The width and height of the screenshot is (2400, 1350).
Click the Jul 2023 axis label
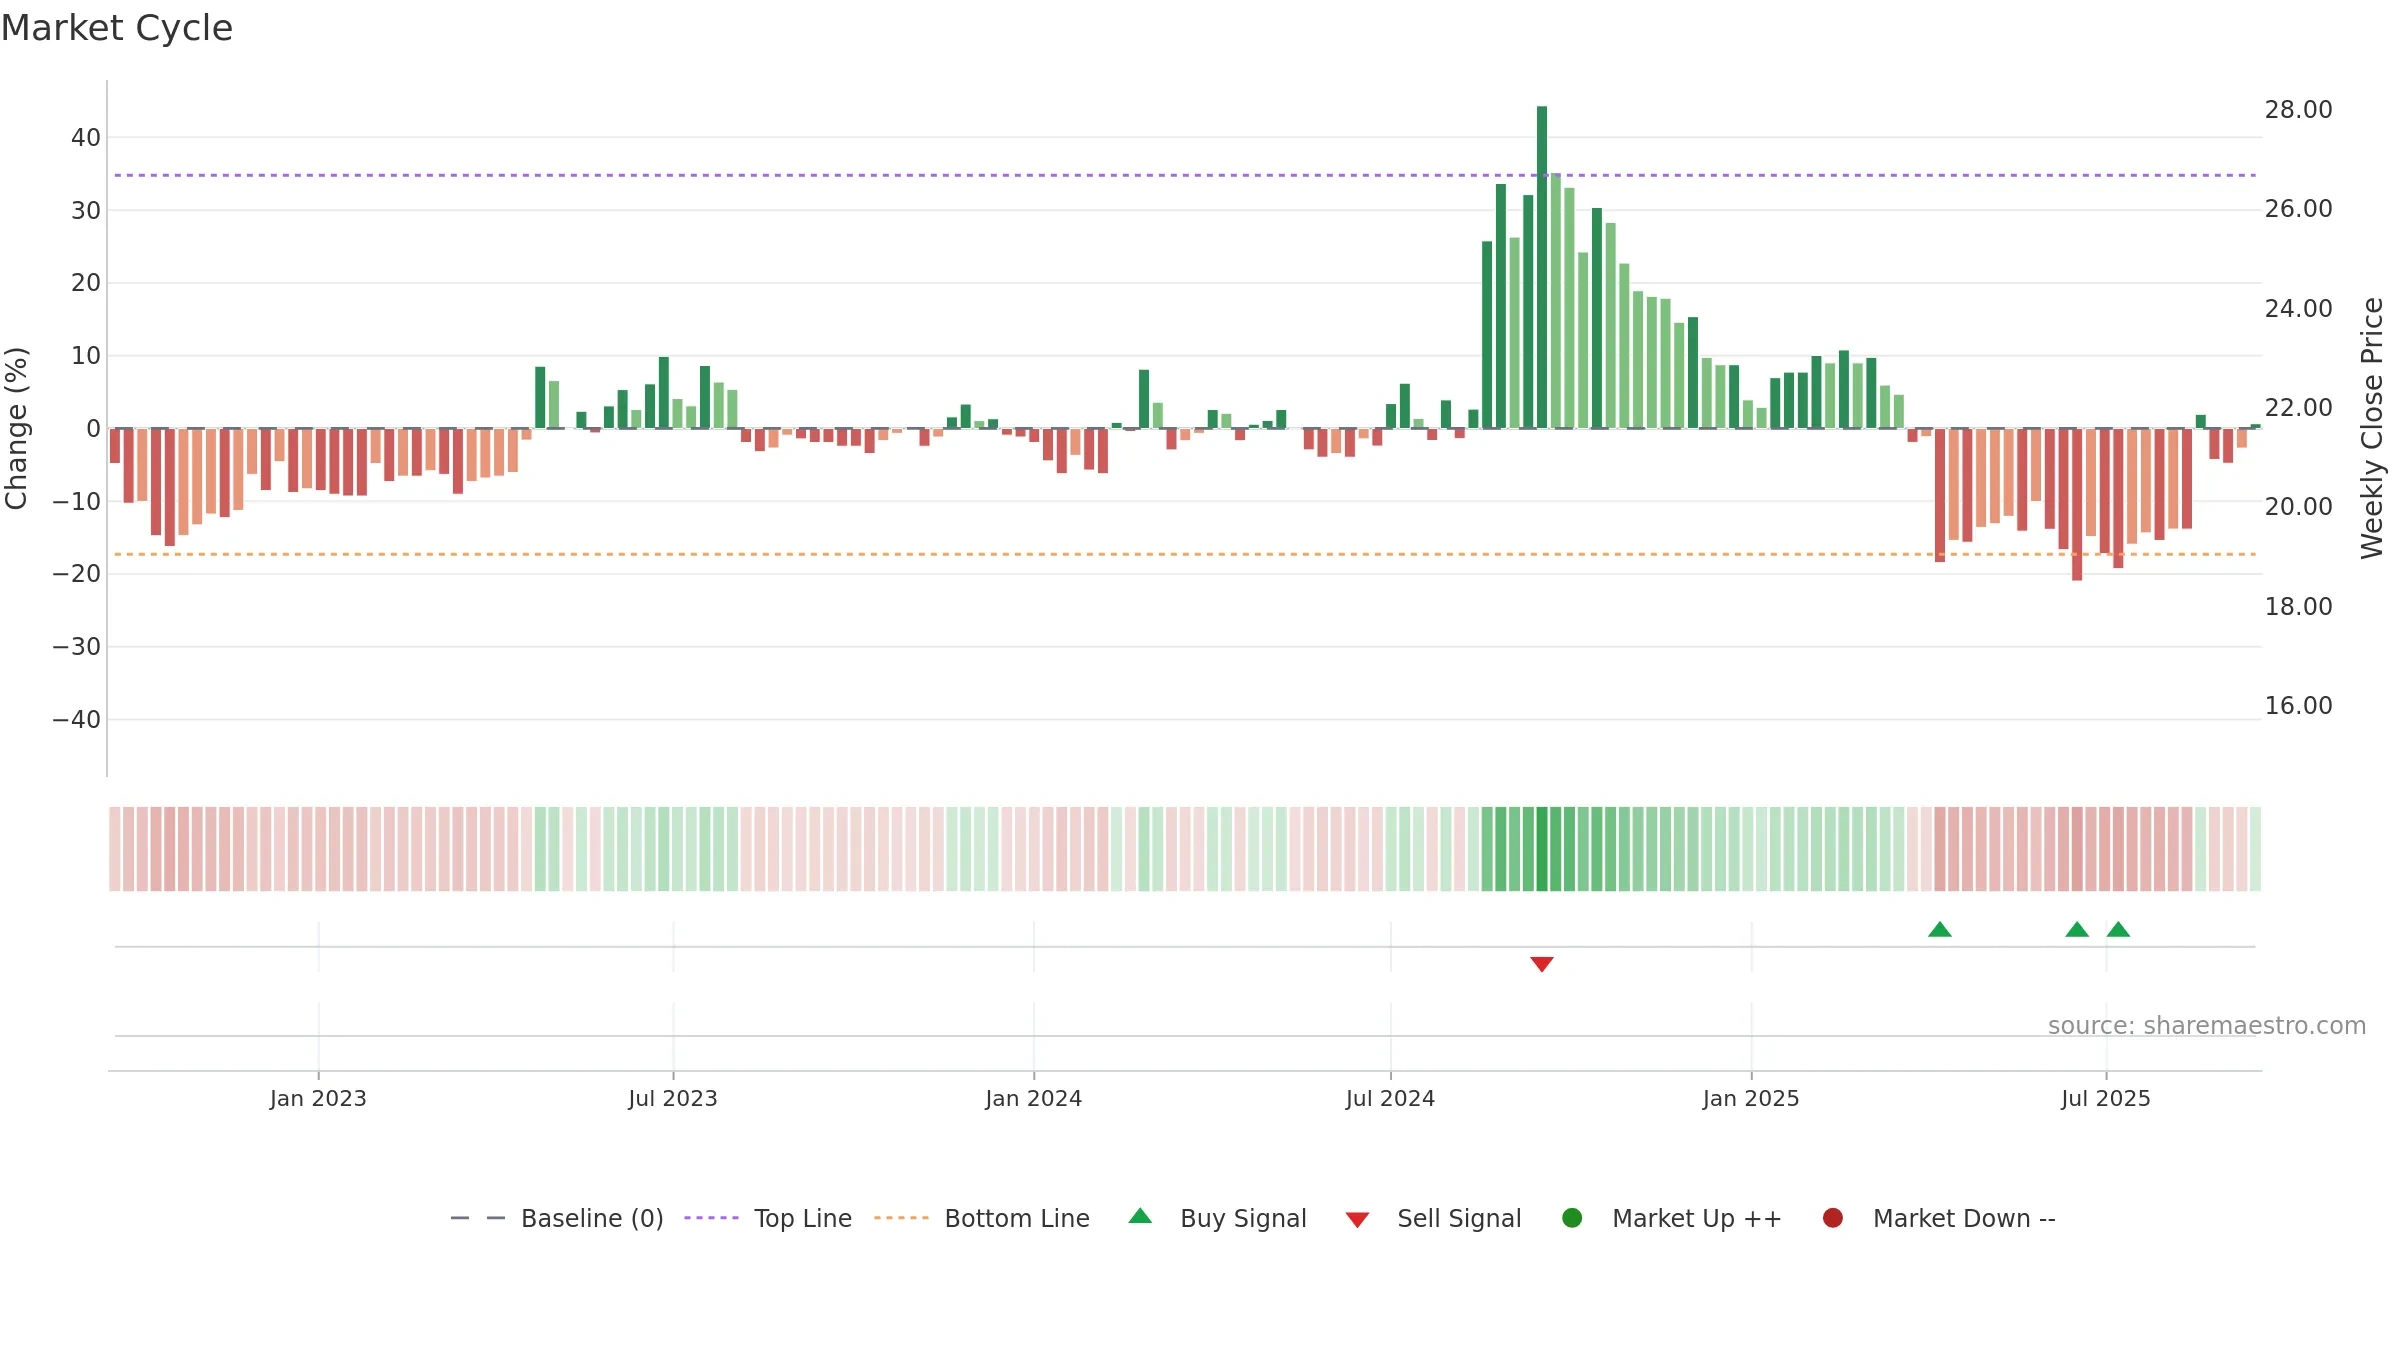point(673,1098)
